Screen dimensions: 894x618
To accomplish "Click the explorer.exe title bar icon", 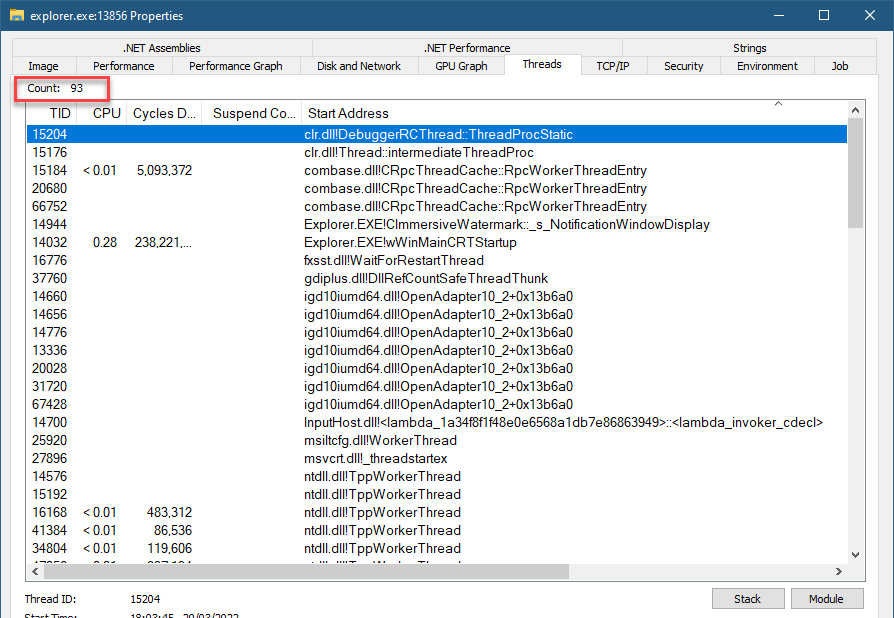I will click(x=16, y=16).
